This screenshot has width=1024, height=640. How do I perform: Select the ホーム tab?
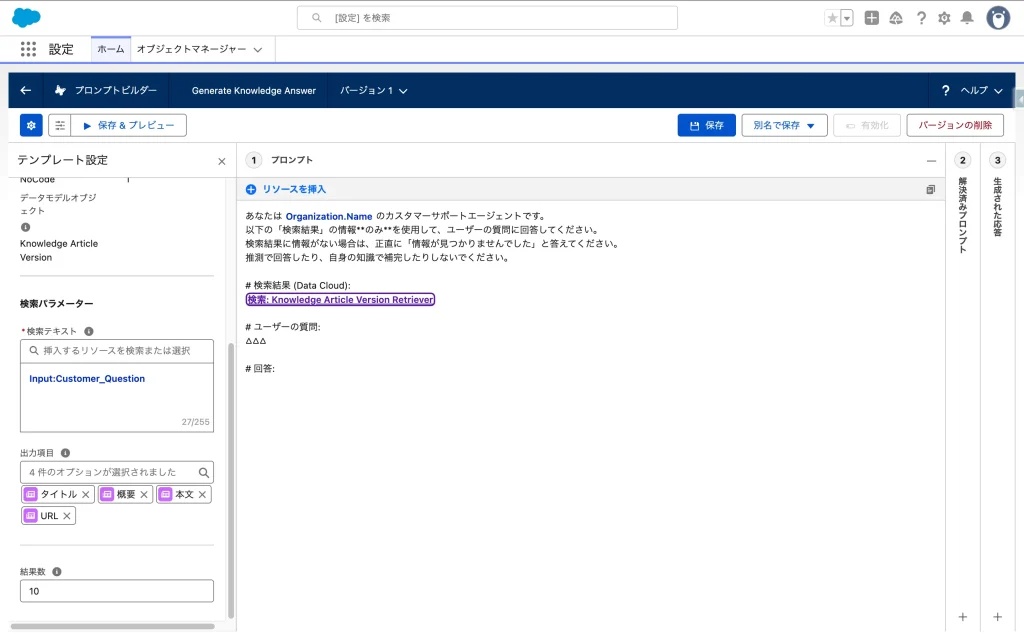110,49
